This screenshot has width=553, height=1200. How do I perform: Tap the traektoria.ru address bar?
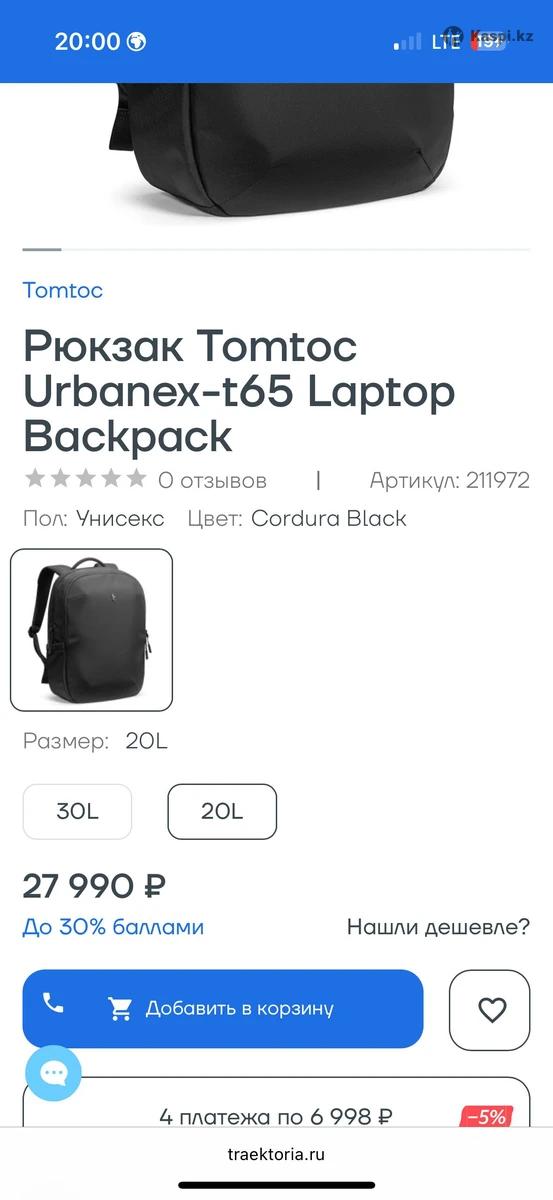[276, 1154]
